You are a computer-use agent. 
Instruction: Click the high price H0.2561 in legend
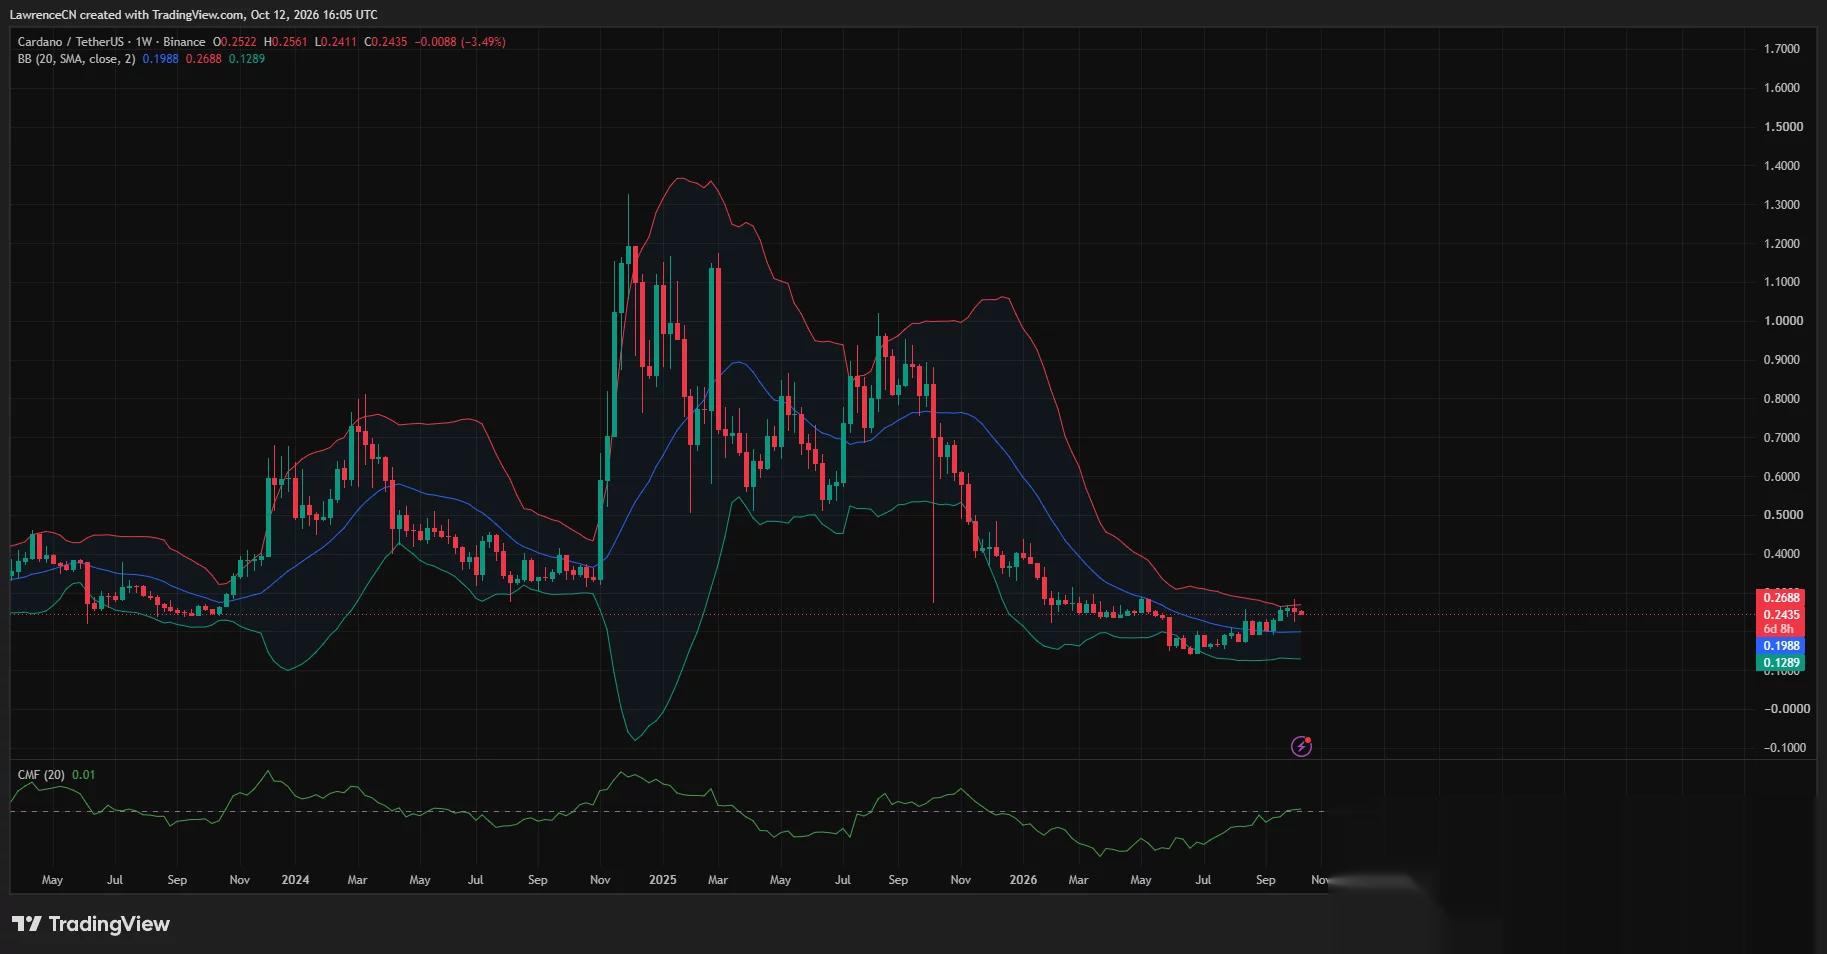coord(286,42)
